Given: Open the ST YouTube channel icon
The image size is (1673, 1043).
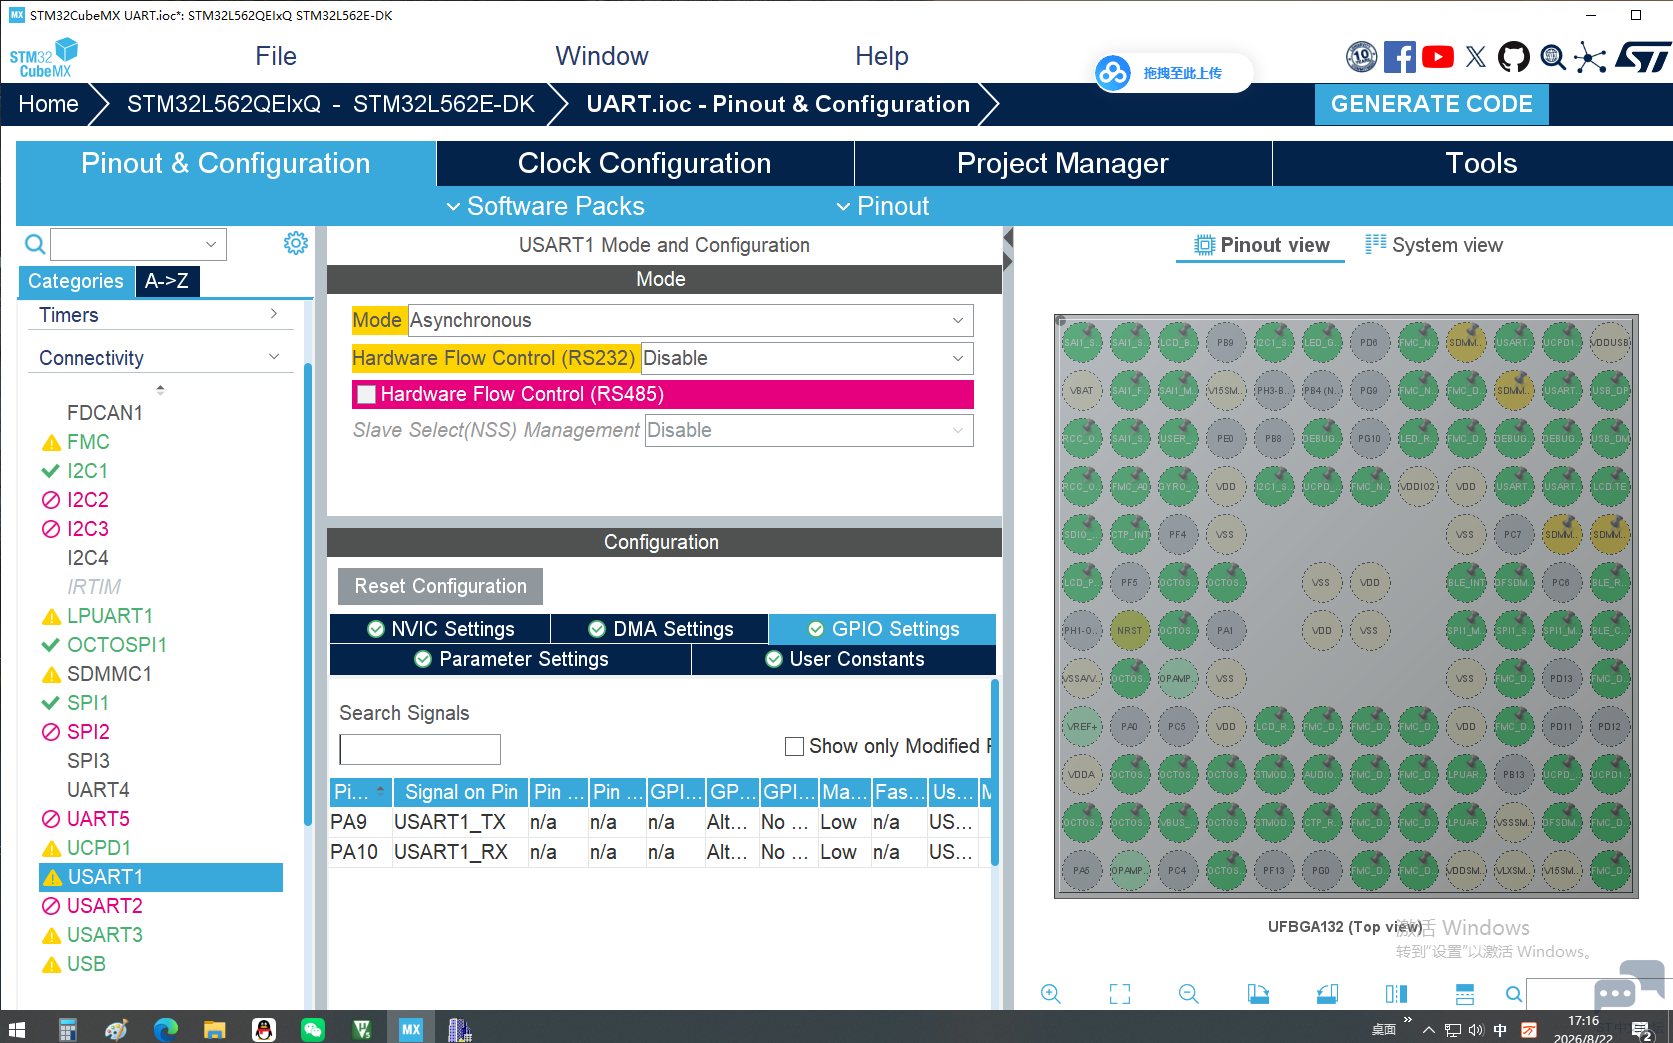Looking at the screenshot, I should (x=1438, y=57).
